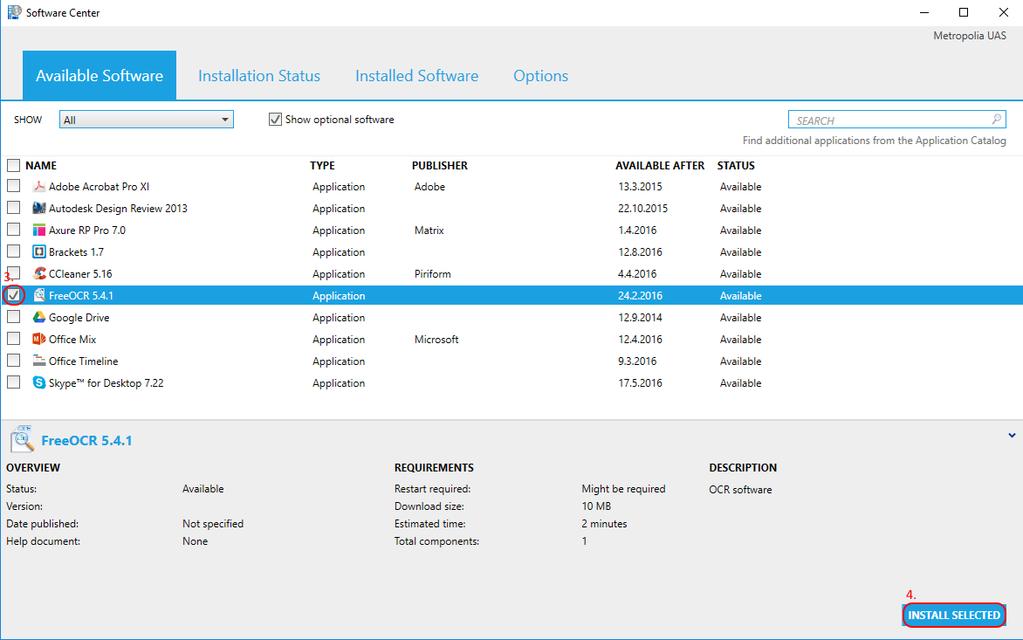The height and width of the screenshot is (640, 1023).
Task: Uncheck the FreeOCR 5.4.1 checkbox
Action: (13, 295)
